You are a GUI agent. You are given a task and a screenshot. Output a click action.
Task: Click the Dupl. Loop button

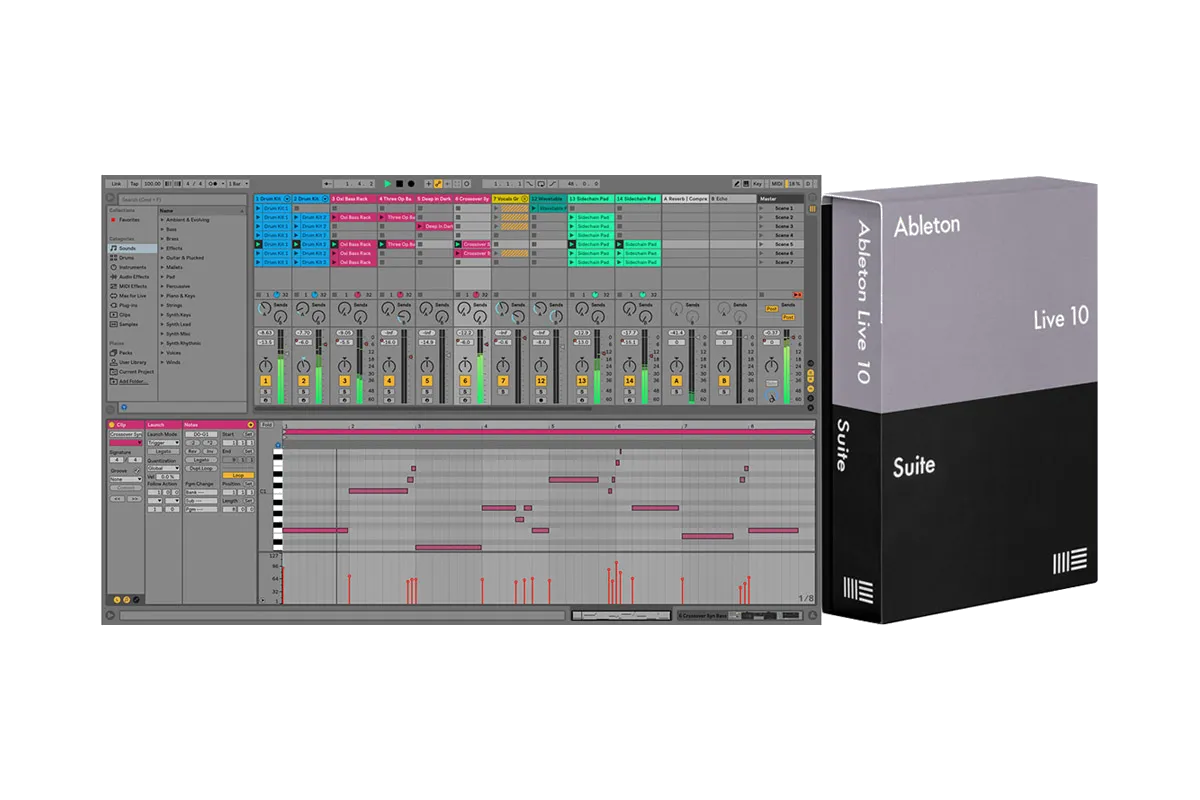(x=201, y=467)
